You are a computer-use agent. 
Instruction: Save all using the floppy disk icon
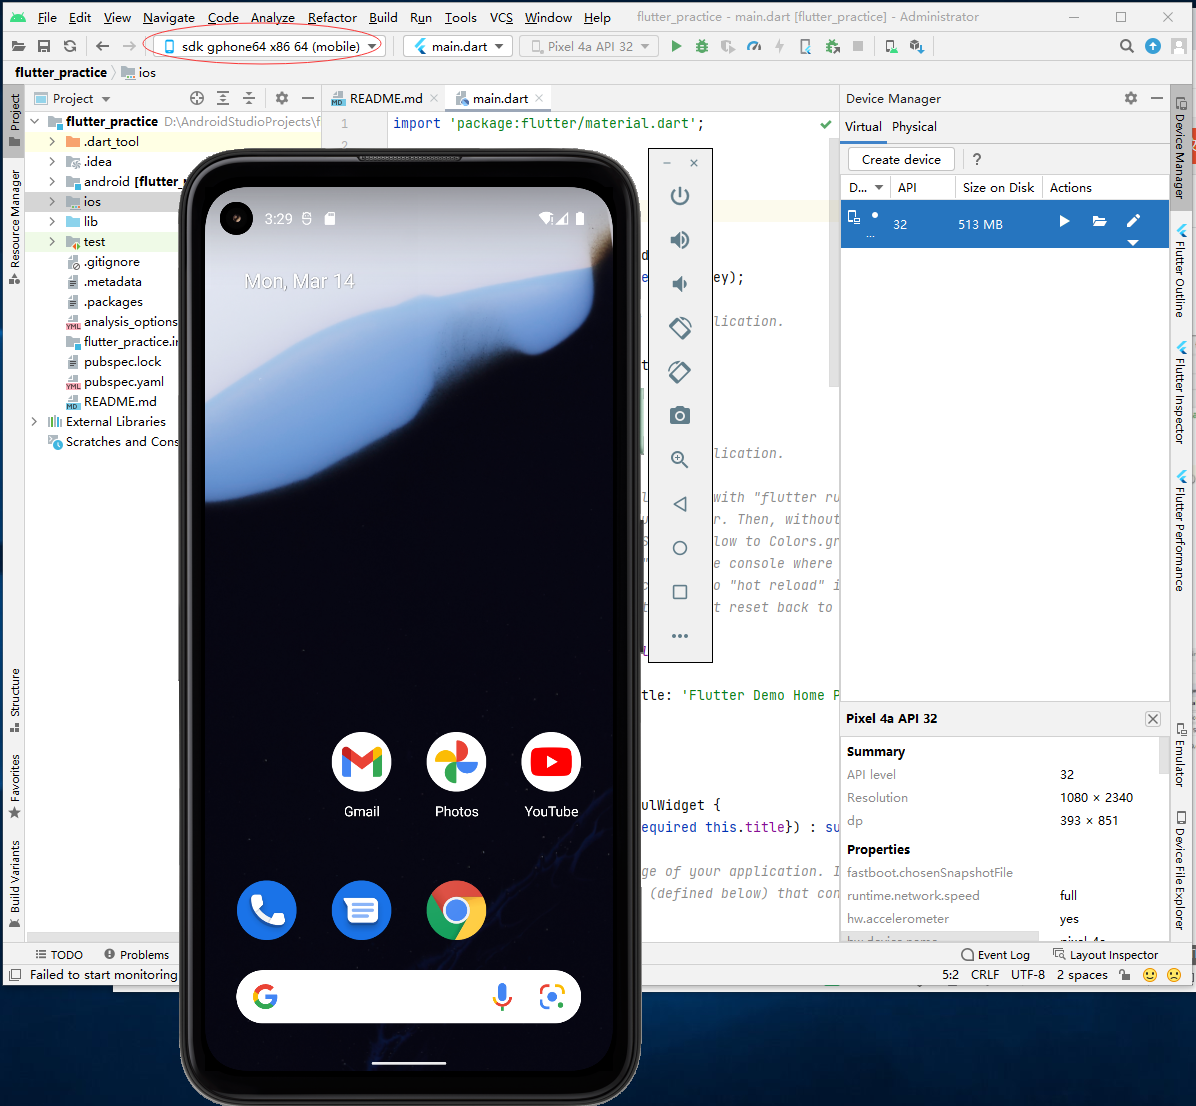[x=43, y=47]
